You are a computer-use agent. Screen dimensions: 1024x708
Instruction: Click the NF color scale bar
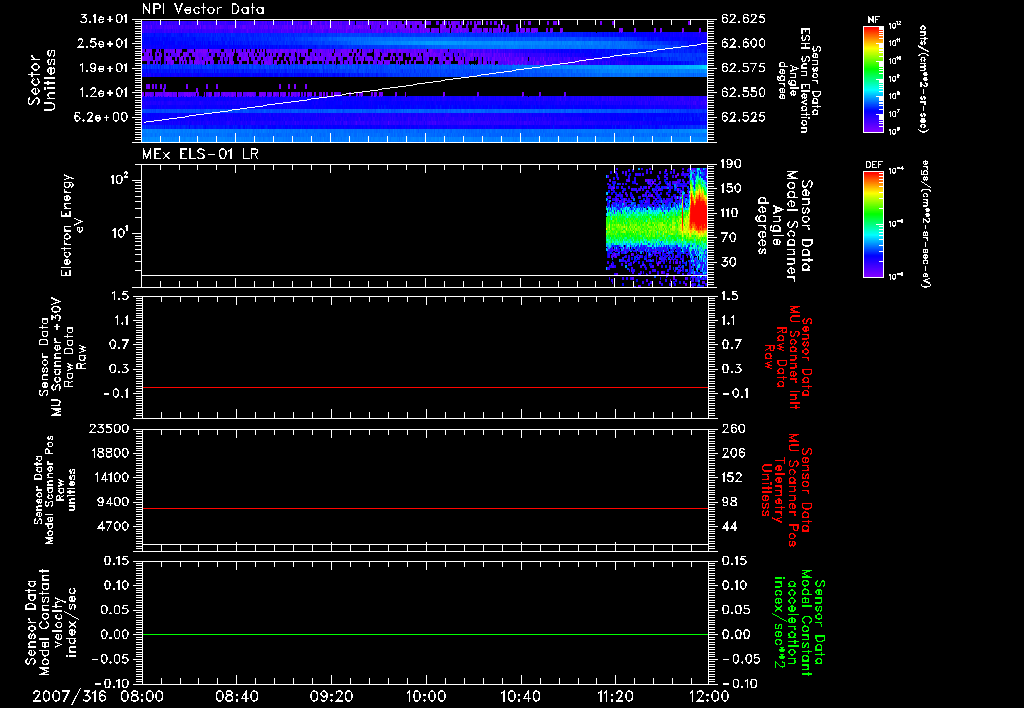(873, 78)
